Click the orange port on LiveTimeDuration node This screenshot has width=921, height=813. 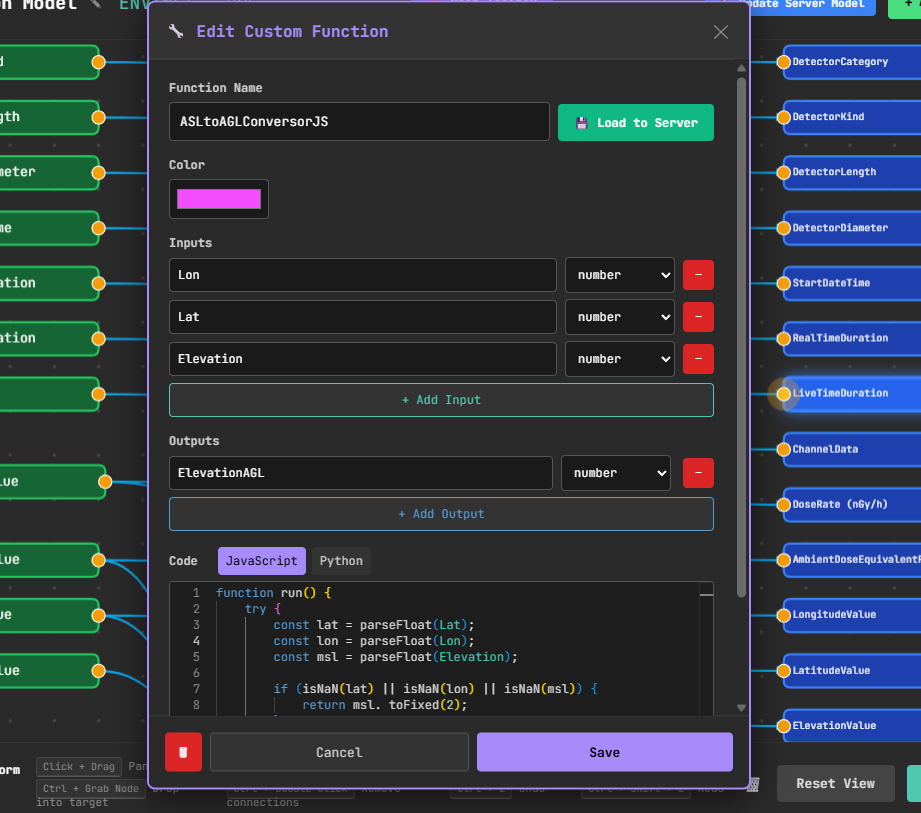pyautogui.click(x=784, y=394)
